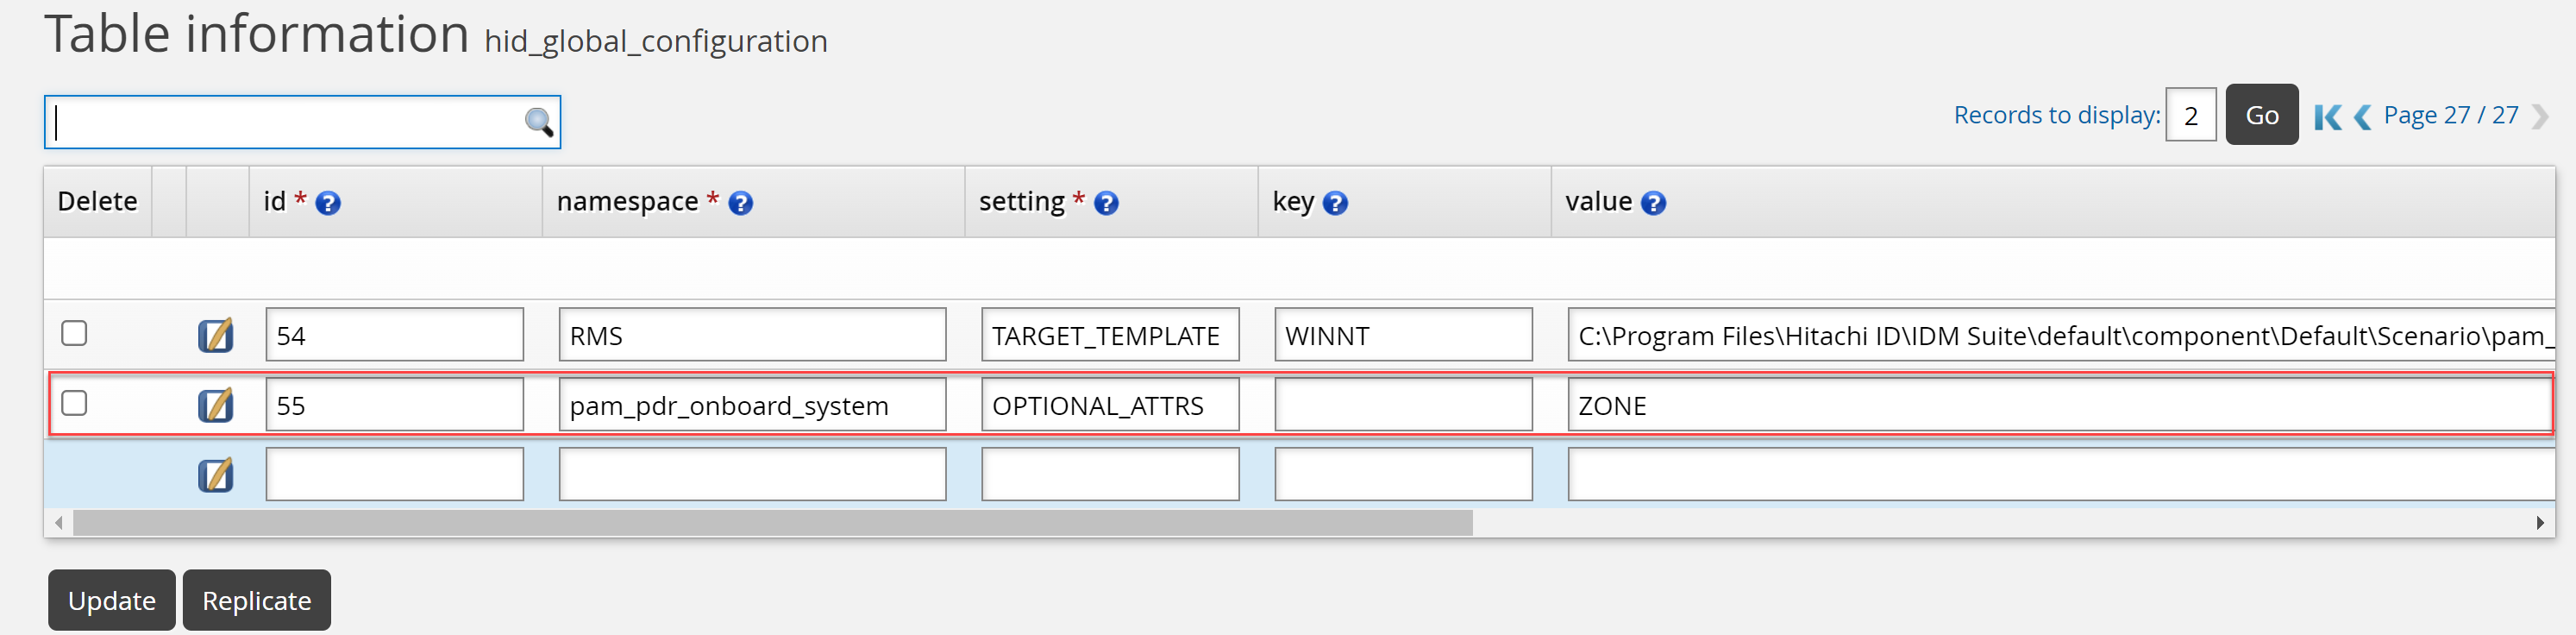Tick delete checkbox for row 55
The width and height of the screenshot is (2576, 635).
click(74, 403)
